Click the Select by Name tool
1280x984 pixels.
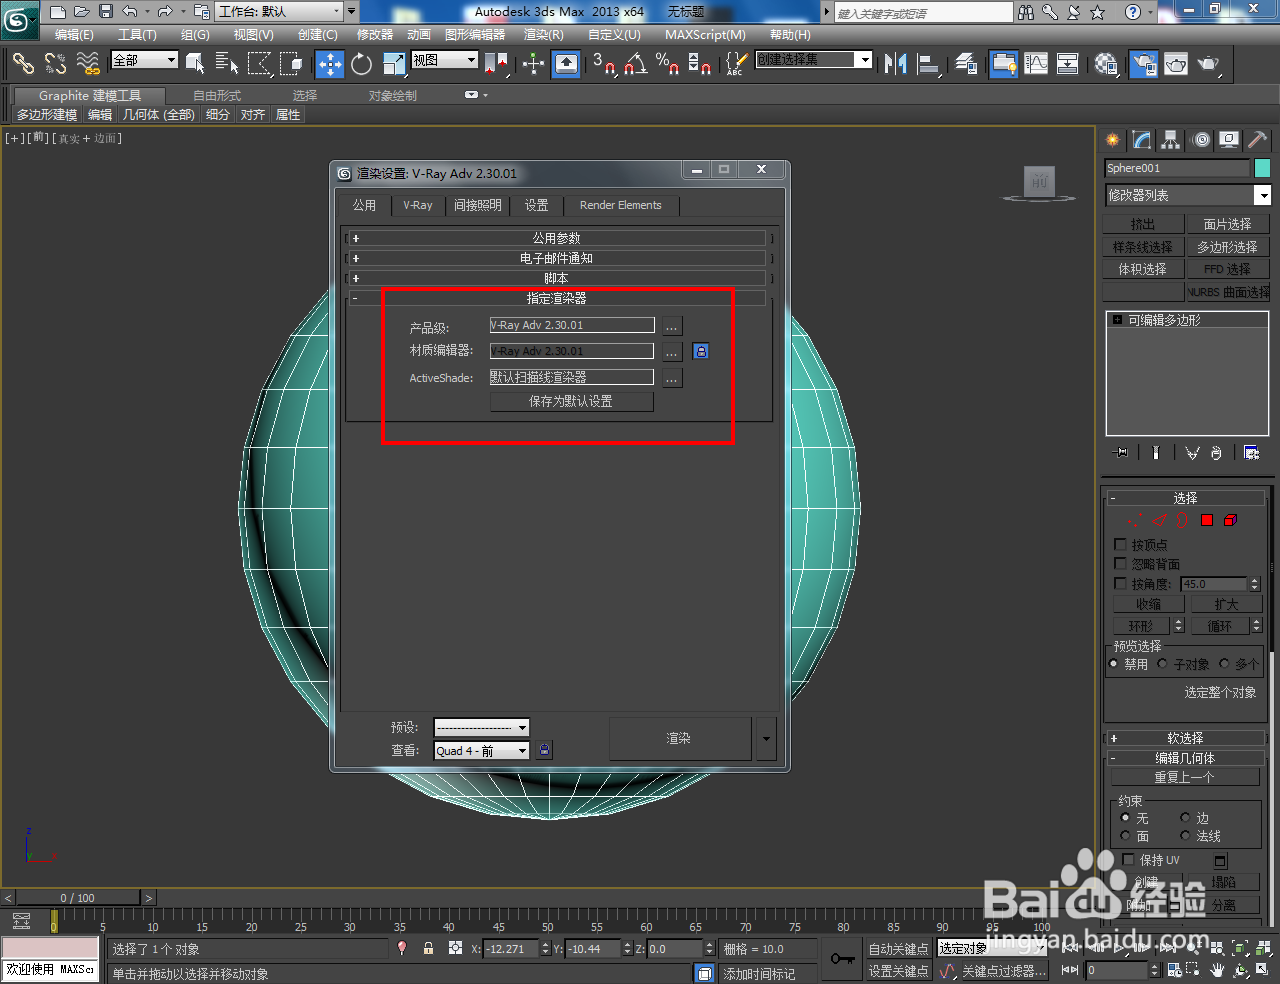[x=227, y=64]
